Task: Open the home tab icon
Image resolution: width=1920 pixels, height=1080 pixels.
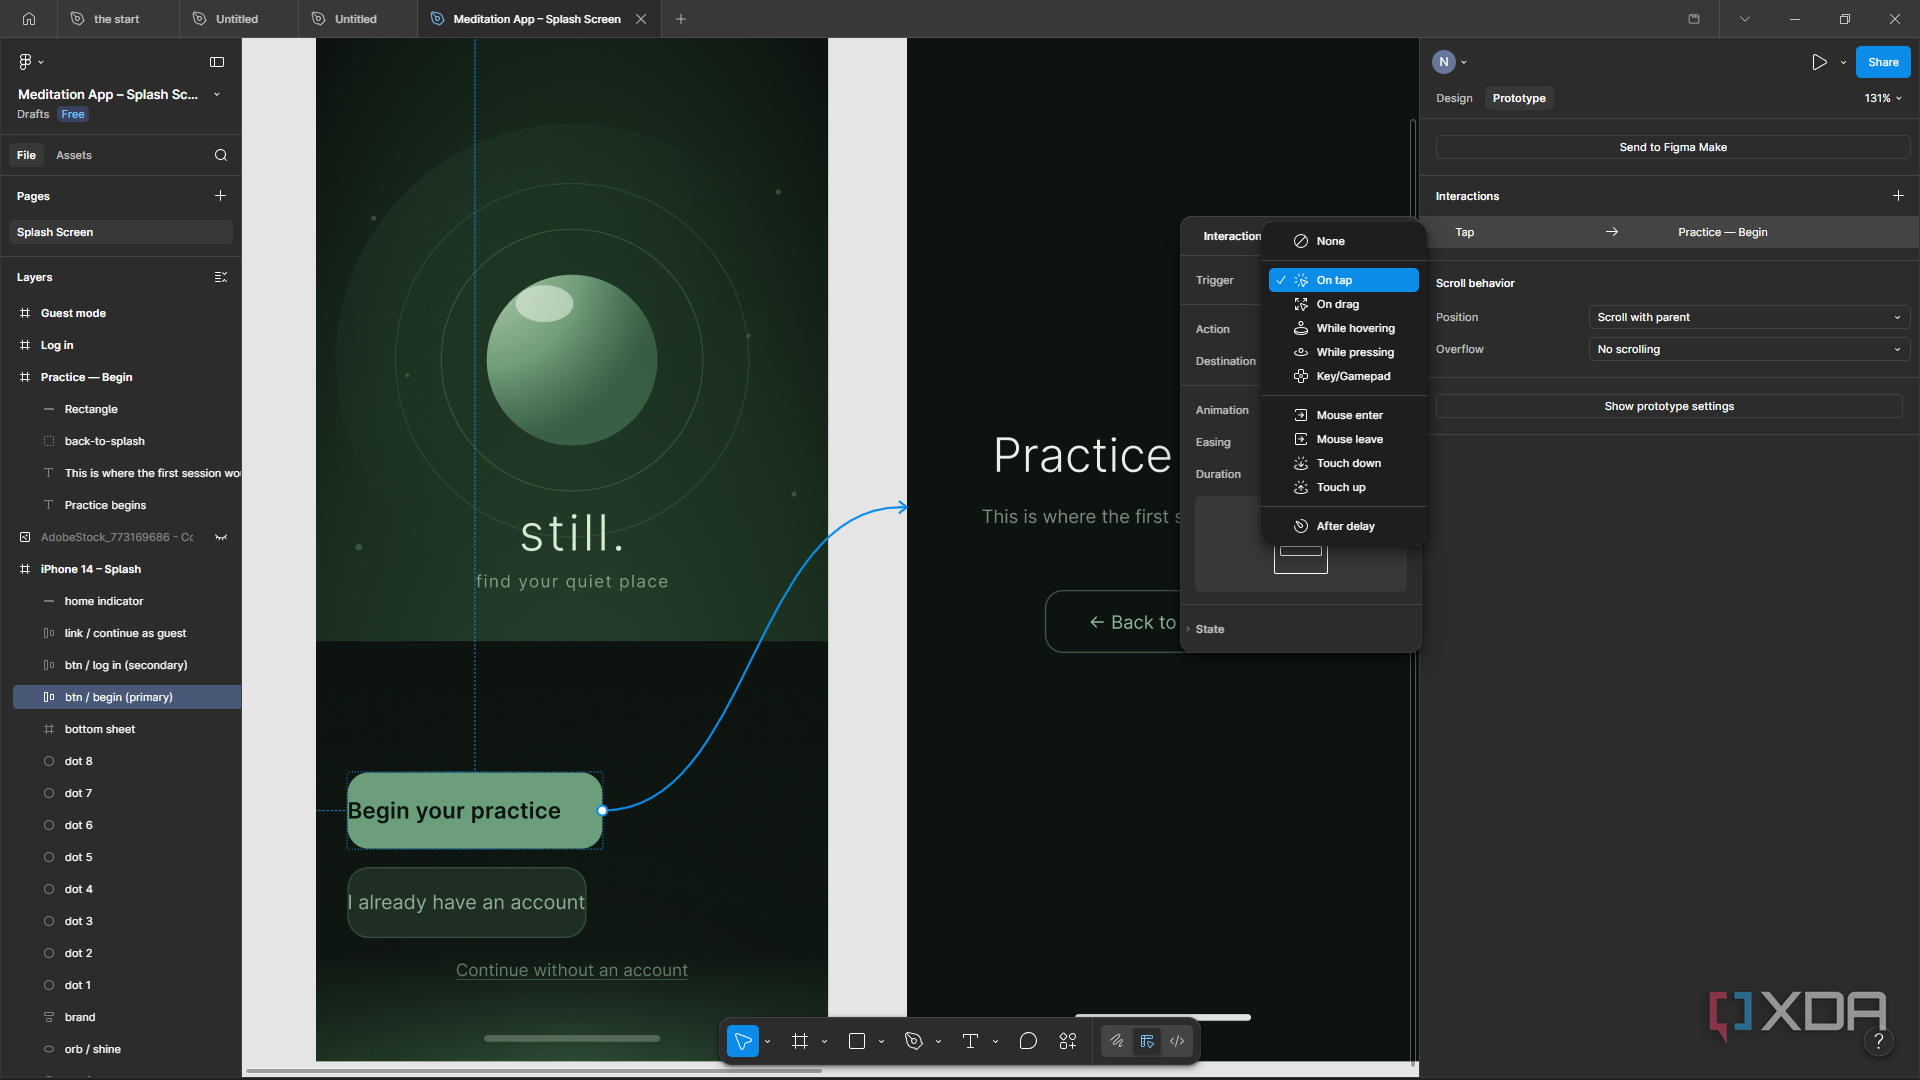Action: pyautogui.click(x=29, y=19)
